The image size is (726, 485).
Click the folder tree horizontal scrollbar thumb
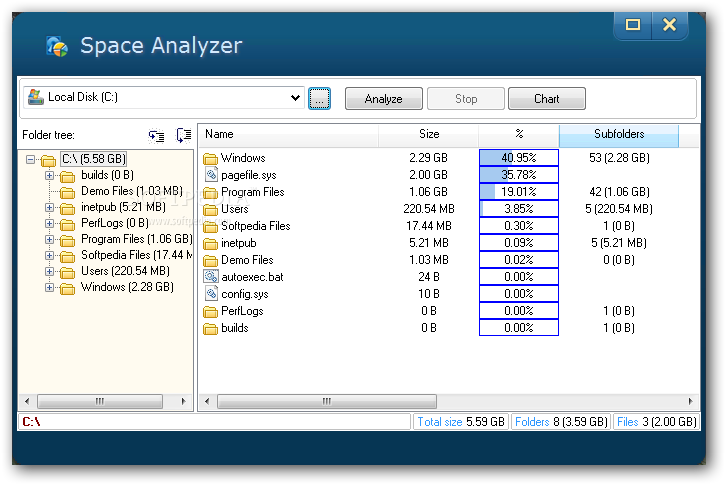pos(100,401)
